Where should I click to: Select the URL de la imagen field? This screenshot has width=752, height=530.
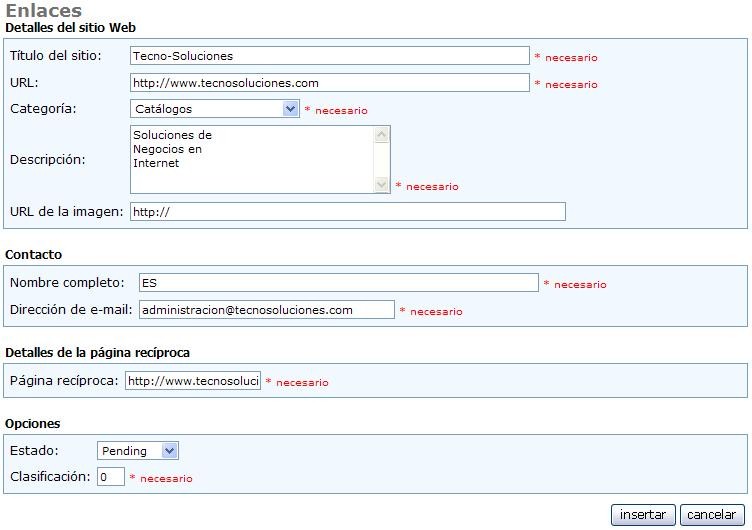[x=347, y=211]
